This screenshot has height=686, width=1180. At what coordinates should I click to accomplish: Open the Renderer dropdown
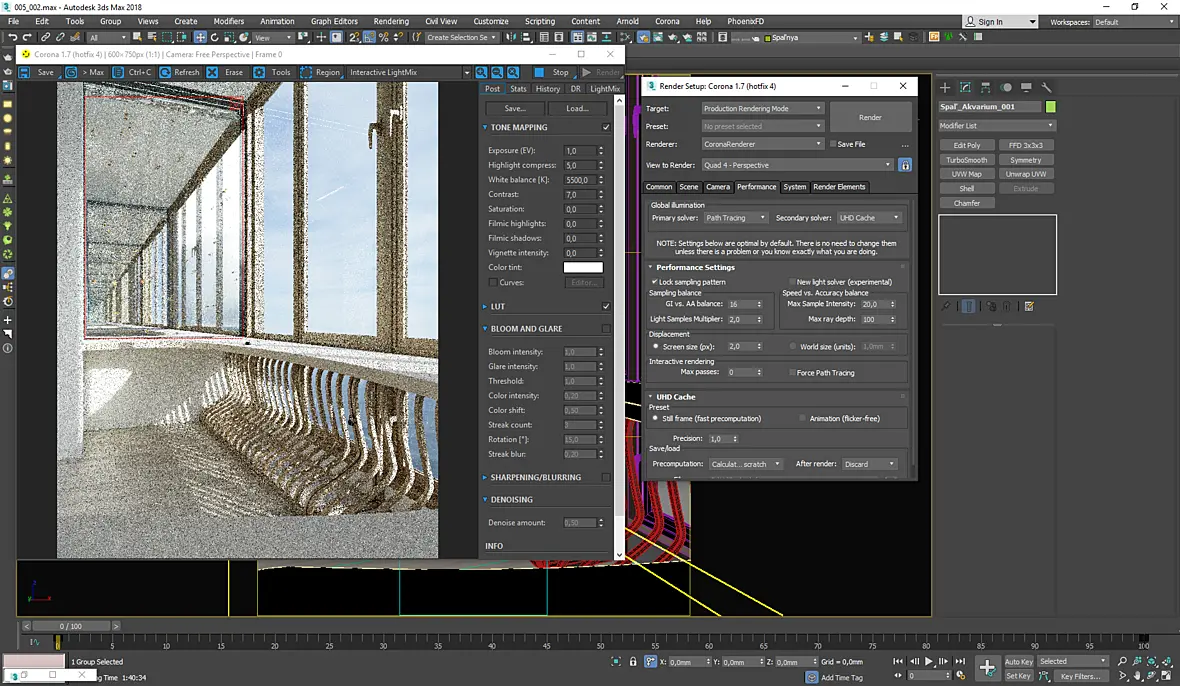coord(762,144)
